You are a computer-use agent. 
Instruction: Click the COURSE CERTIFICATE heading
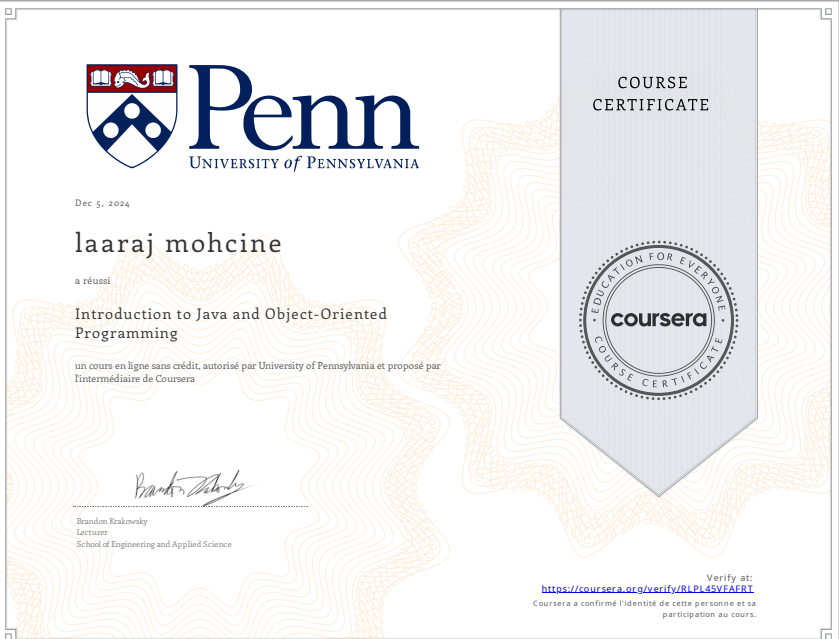652,93
